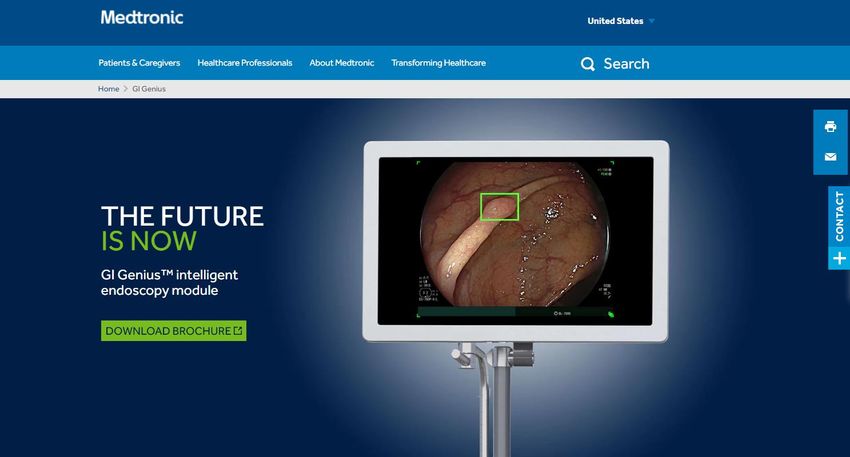Screen dimensions: 850x457
Task: Click the search magnifier icon
Action: tap(588, 64)
